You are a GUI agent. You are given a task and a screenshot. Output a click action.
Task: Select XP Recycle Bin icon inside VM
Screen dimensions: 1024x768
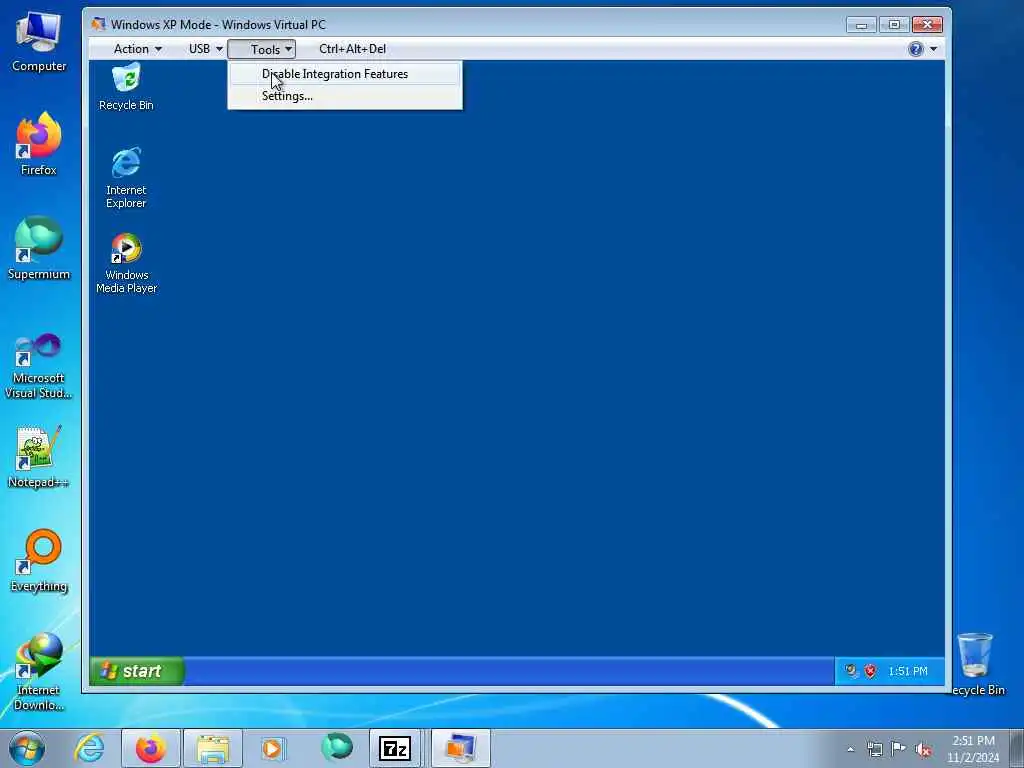click(126, 86)
